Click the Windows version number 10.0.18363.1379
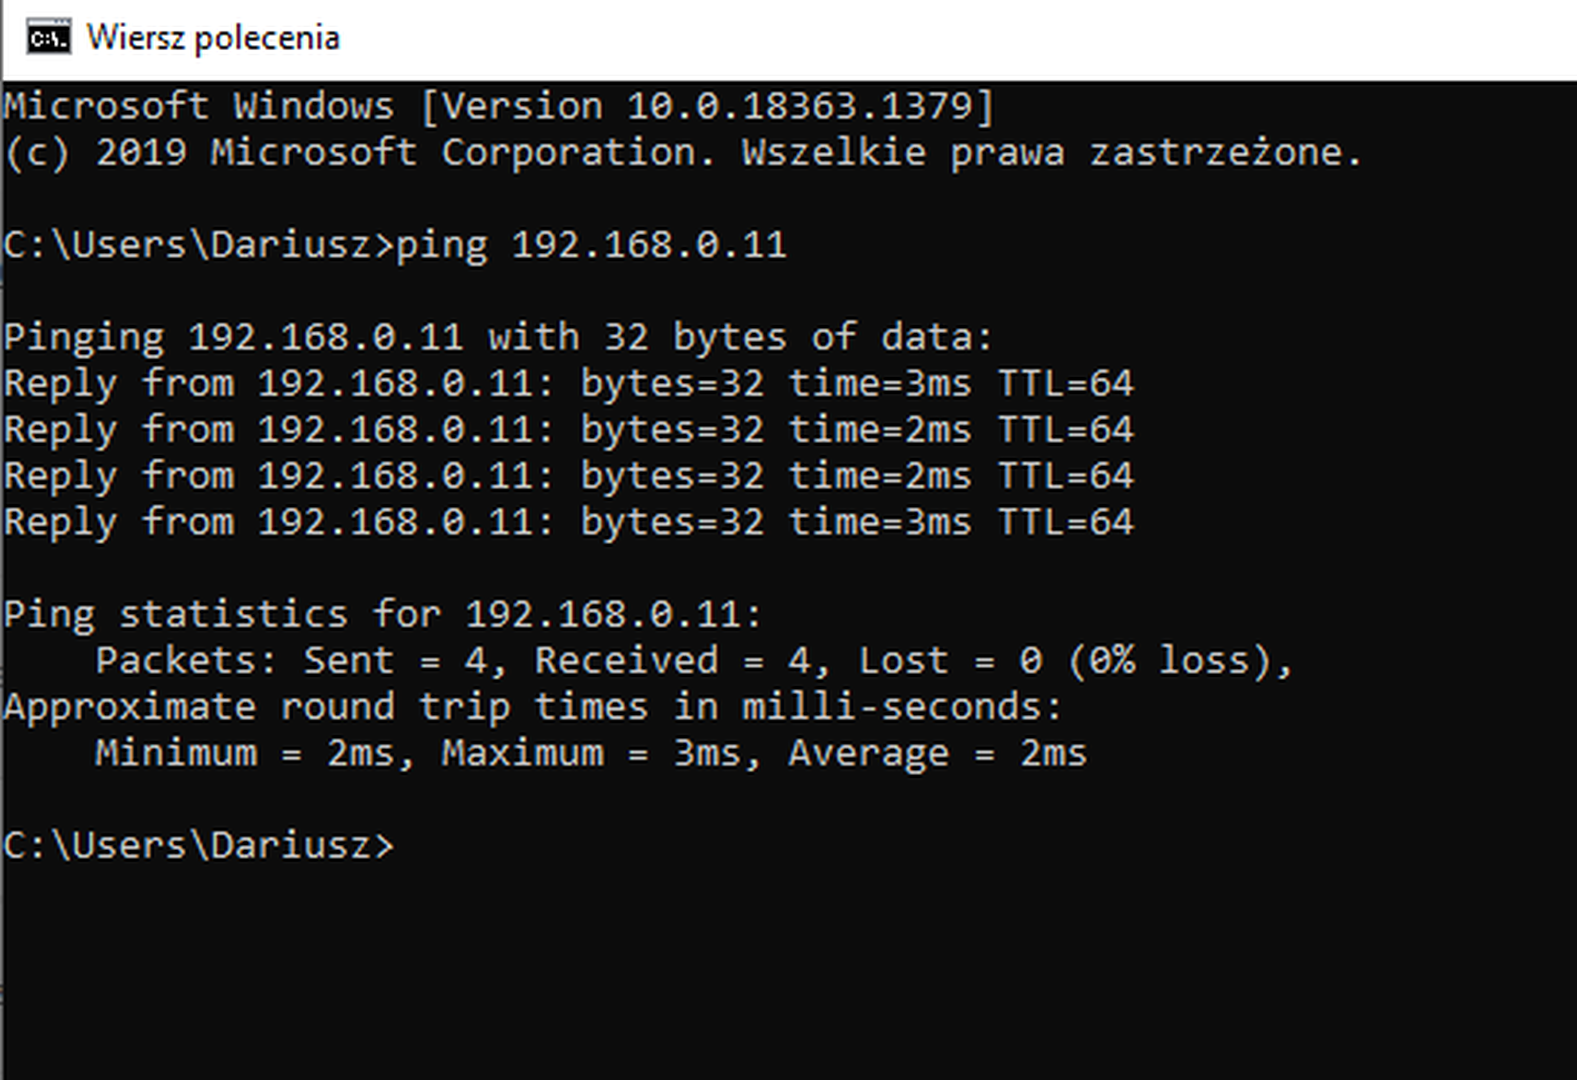The height and width of the screenshot is (1080, 1577). pyautogui.click(x=802, y=106)
